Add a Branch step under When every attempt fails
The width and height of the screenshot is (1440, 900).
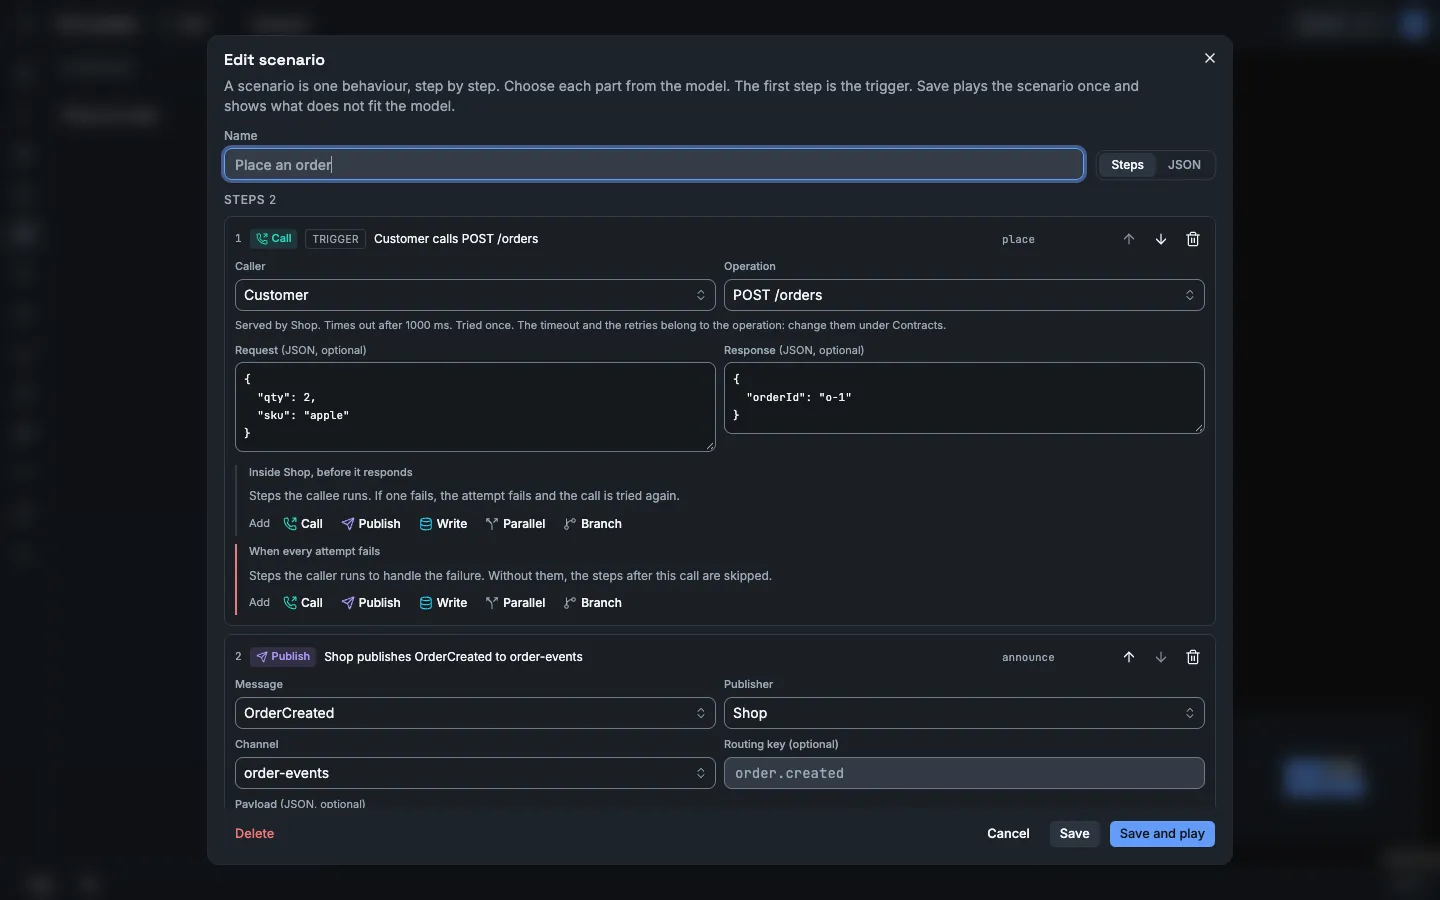pyautogui.click(x=593, y=603)
